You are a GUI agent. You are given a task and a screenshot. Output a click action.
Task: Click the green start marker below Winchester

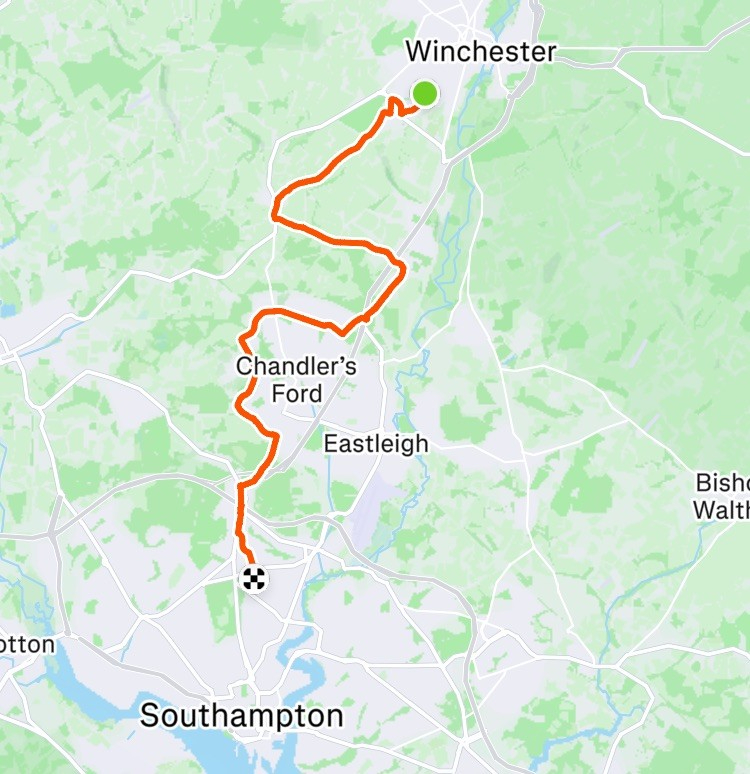(424, 93)
